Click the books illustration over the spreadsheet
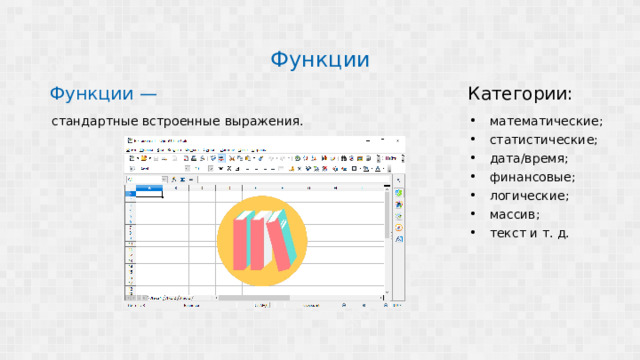Image resolution: width=640 pixels, height=360 pixels. point(262,240)
